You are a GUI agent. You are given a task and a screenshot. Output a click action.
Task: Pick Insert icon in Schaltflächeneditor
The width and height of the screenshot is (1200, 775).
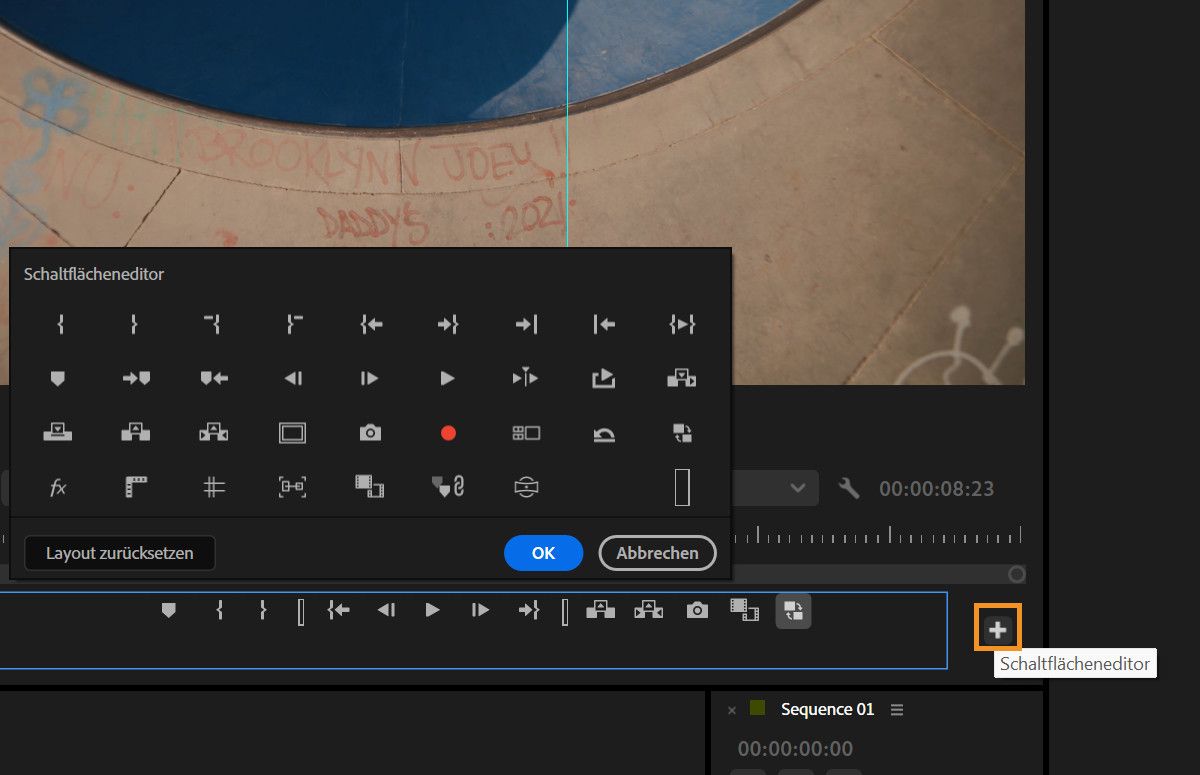[682, 378]
